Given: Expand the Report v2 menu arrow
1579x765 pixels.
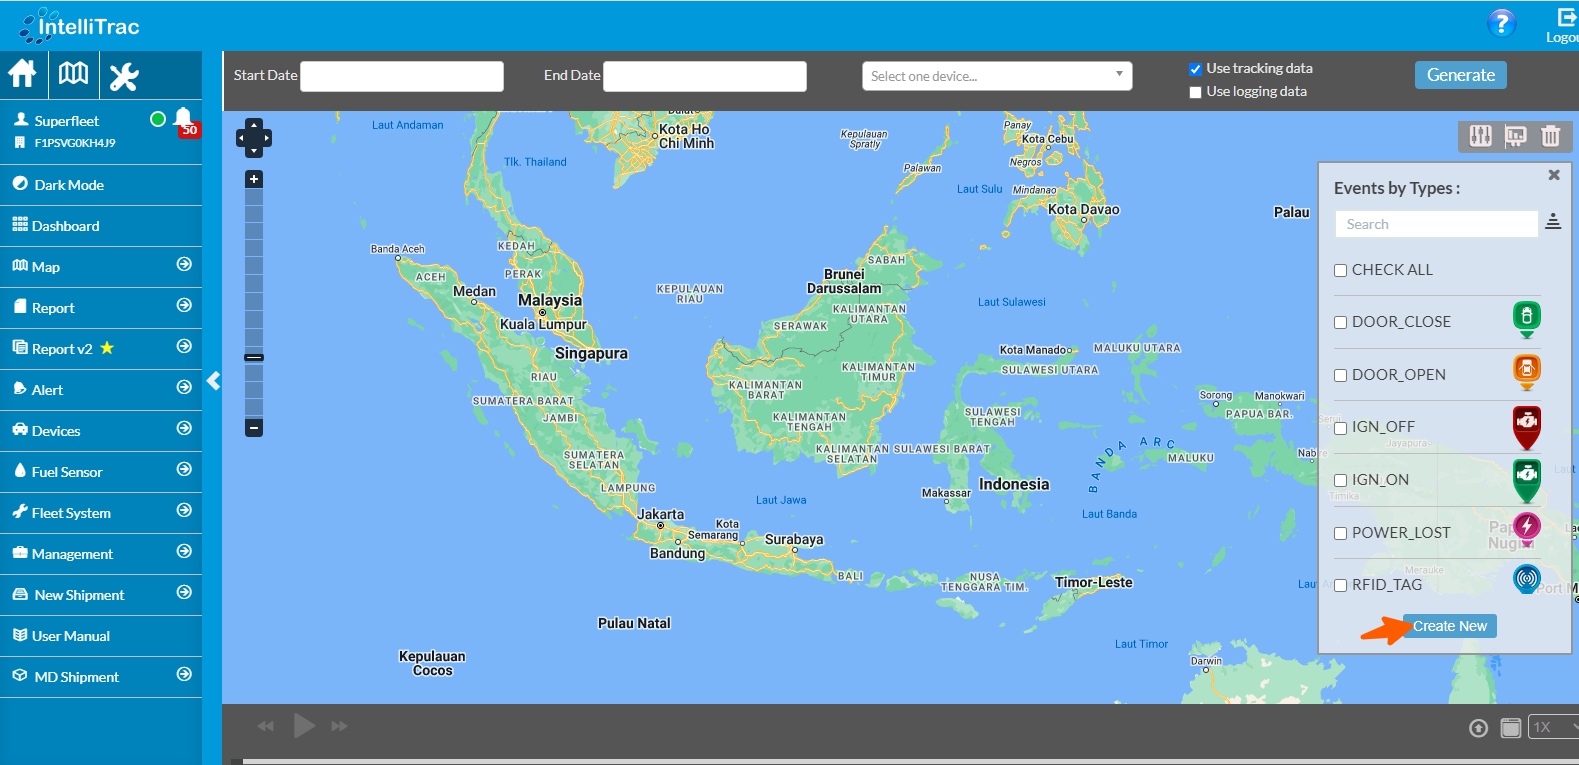Looking at the screenshot, I should (184, 347).
